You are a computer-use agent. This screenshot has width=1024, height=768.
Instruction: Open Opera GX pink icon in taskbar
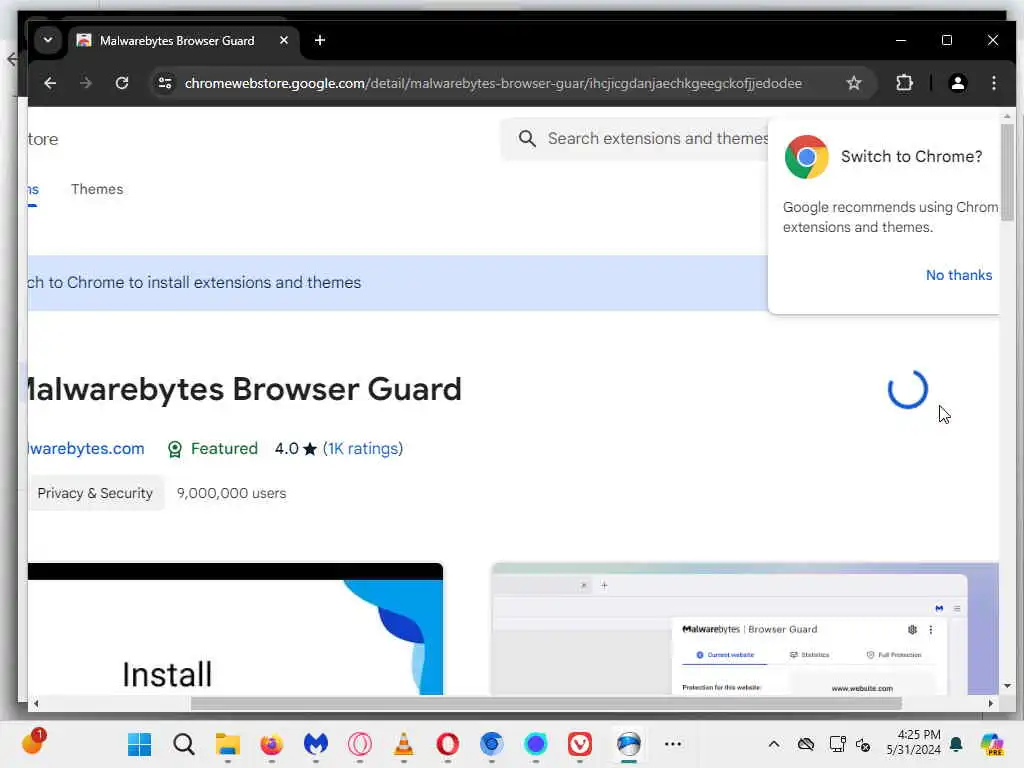pyautogui.click(x=359, y=744)
